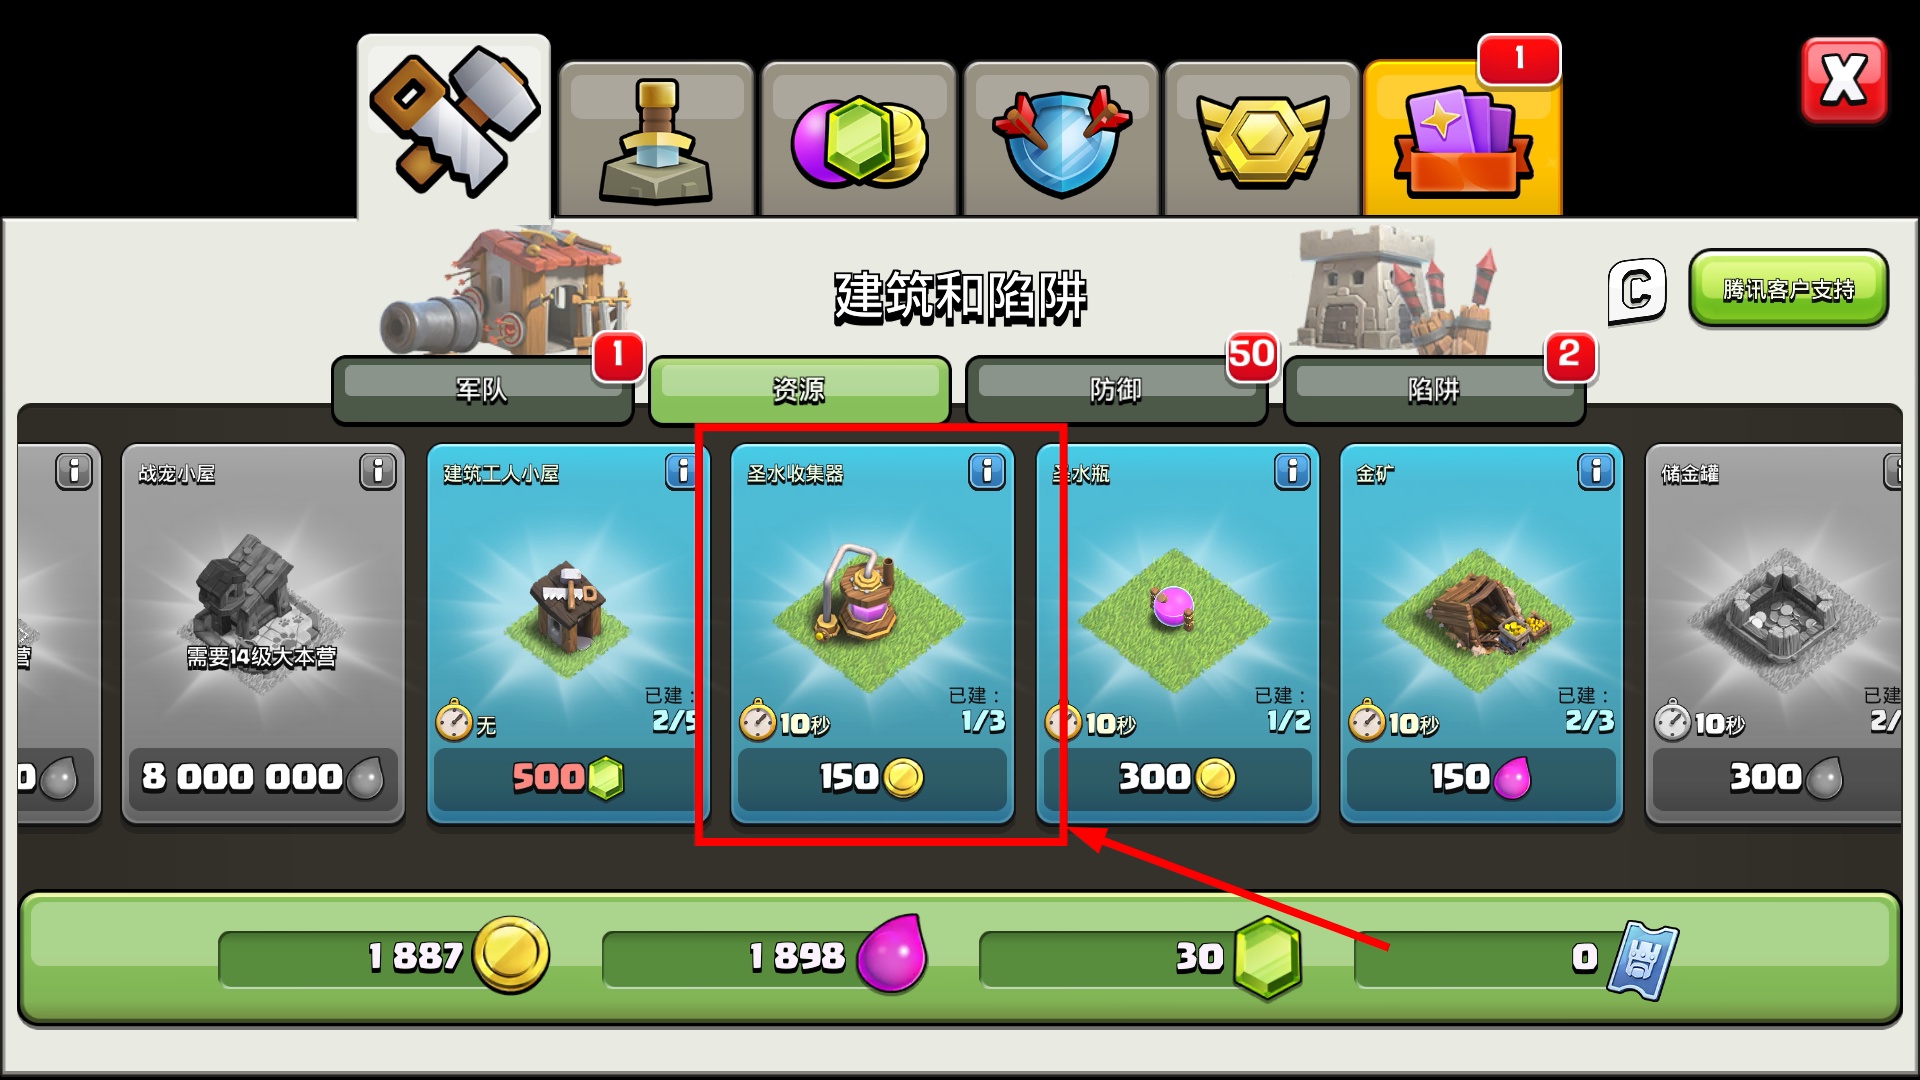
Task: Buy 圣水瓶 for 300 gold
Action: coord(1177,777)
